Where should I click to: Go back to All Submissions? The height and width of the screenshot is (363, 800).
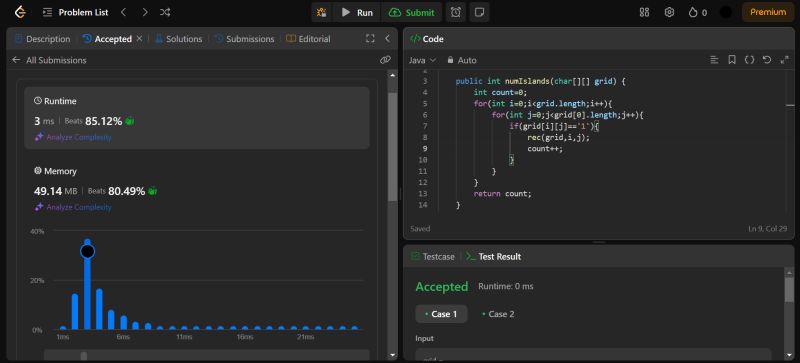click(49, 60)
